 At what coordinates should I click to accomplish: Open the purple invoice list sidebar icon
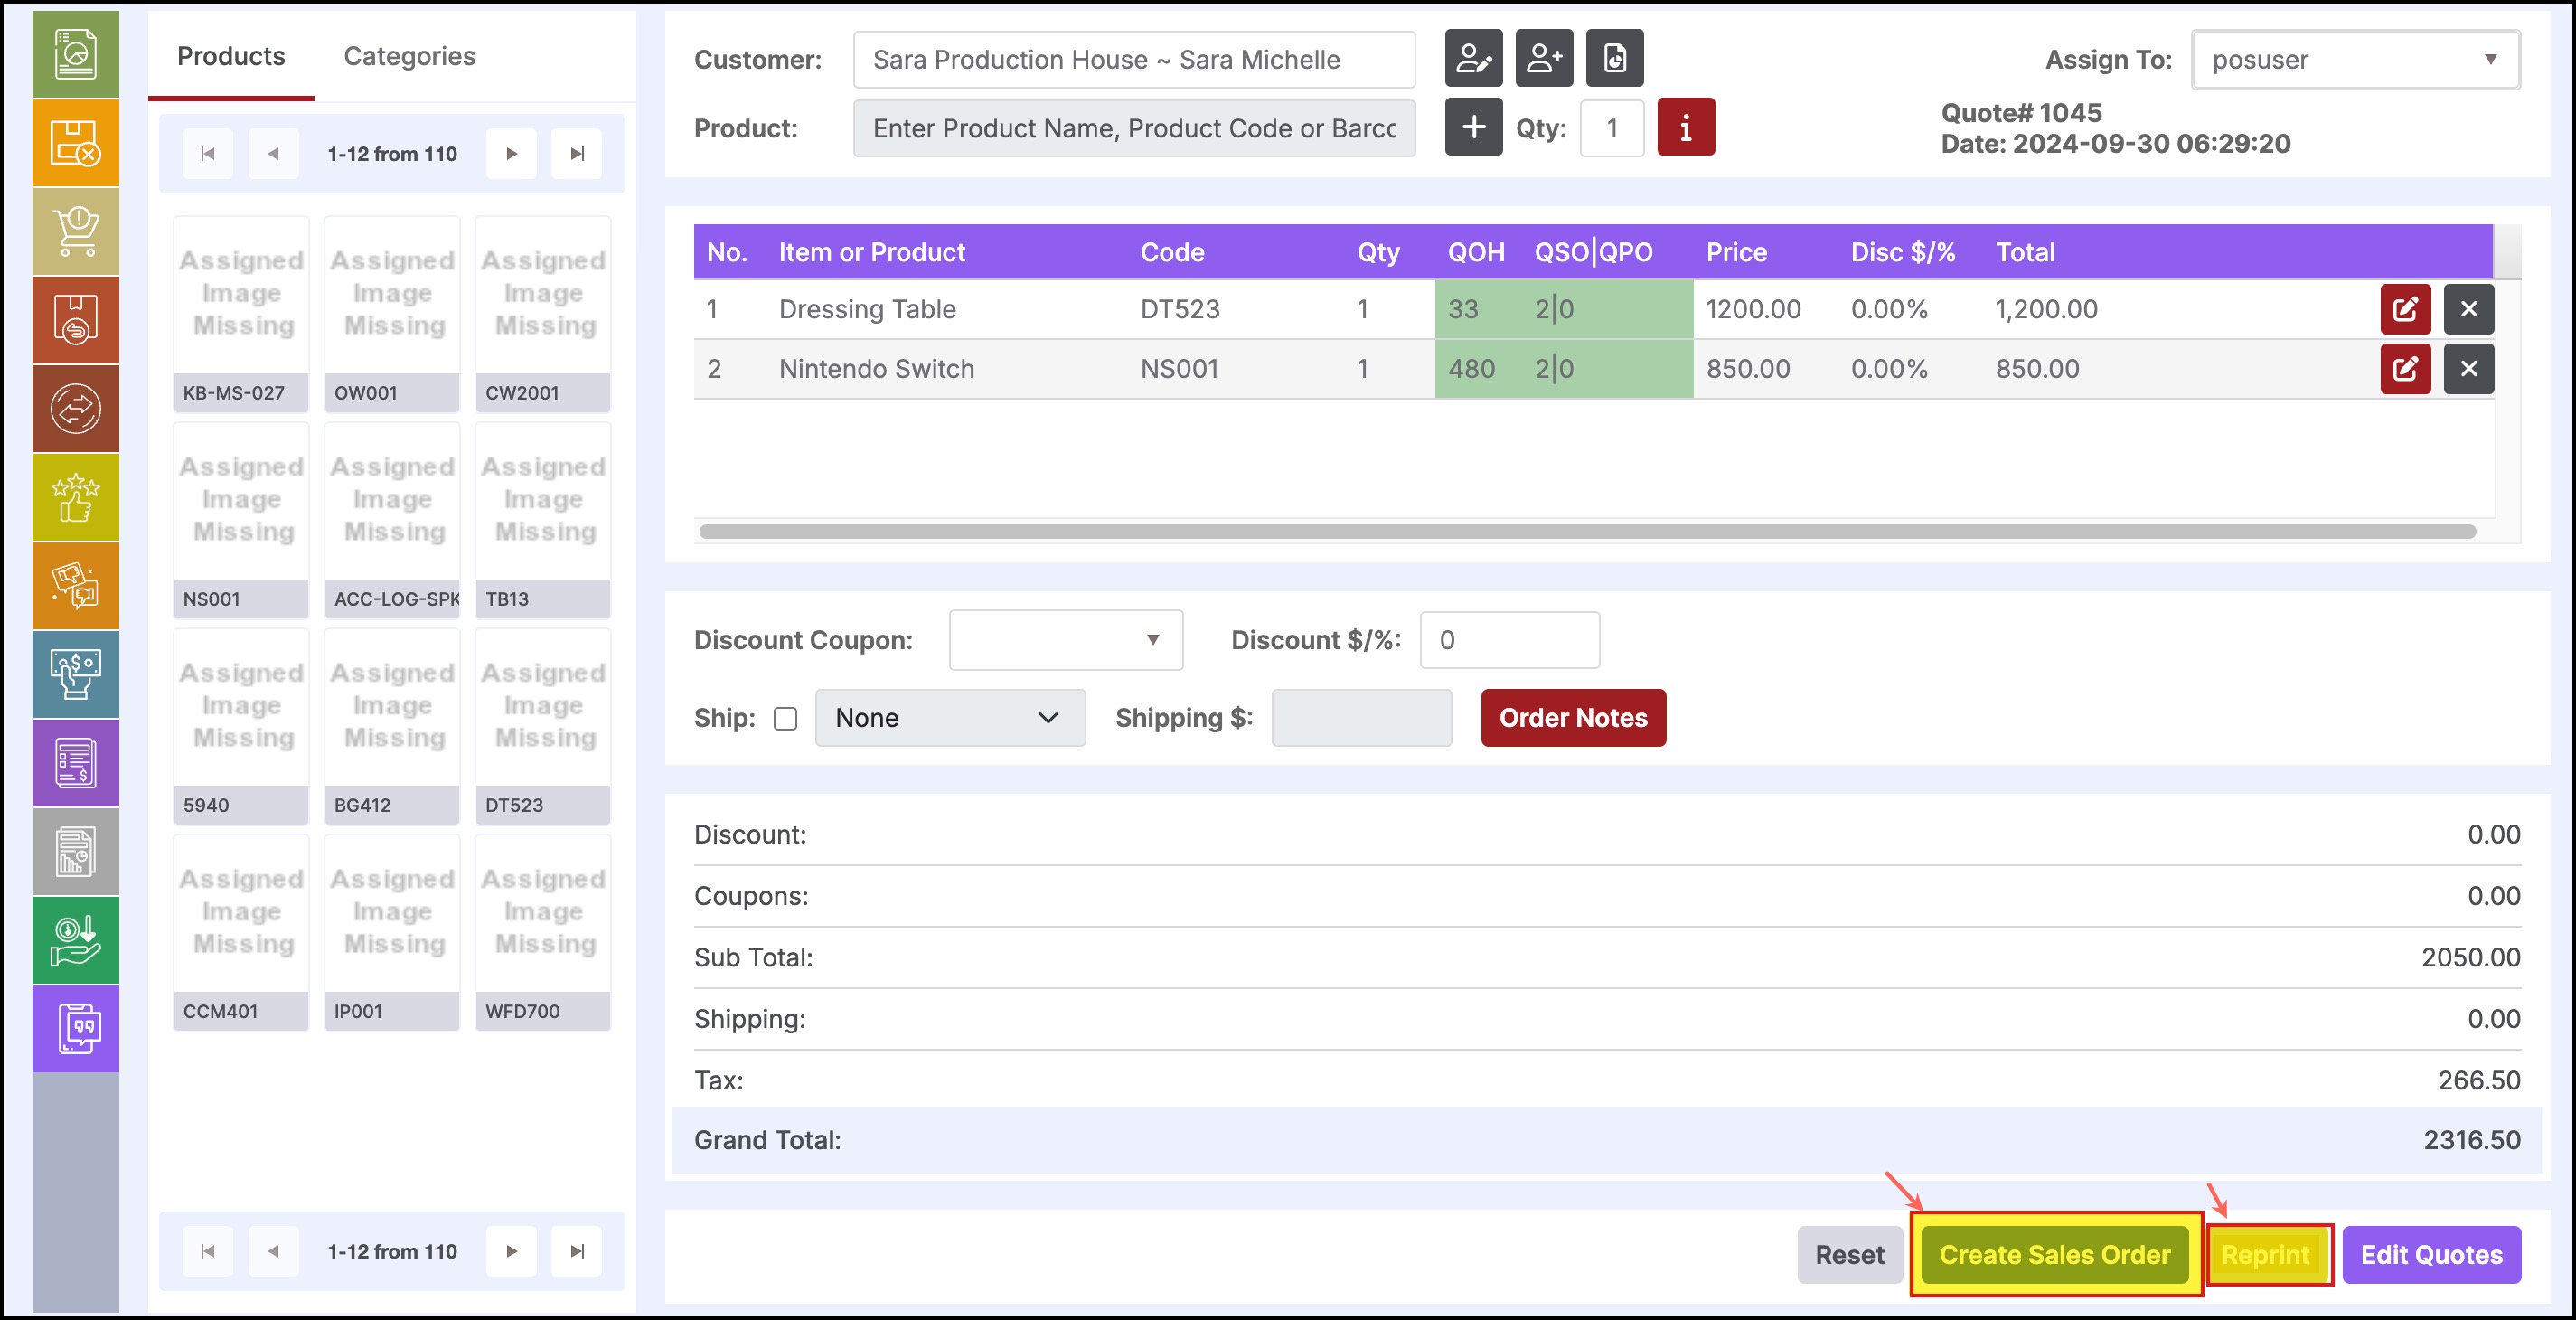point(75,763)
